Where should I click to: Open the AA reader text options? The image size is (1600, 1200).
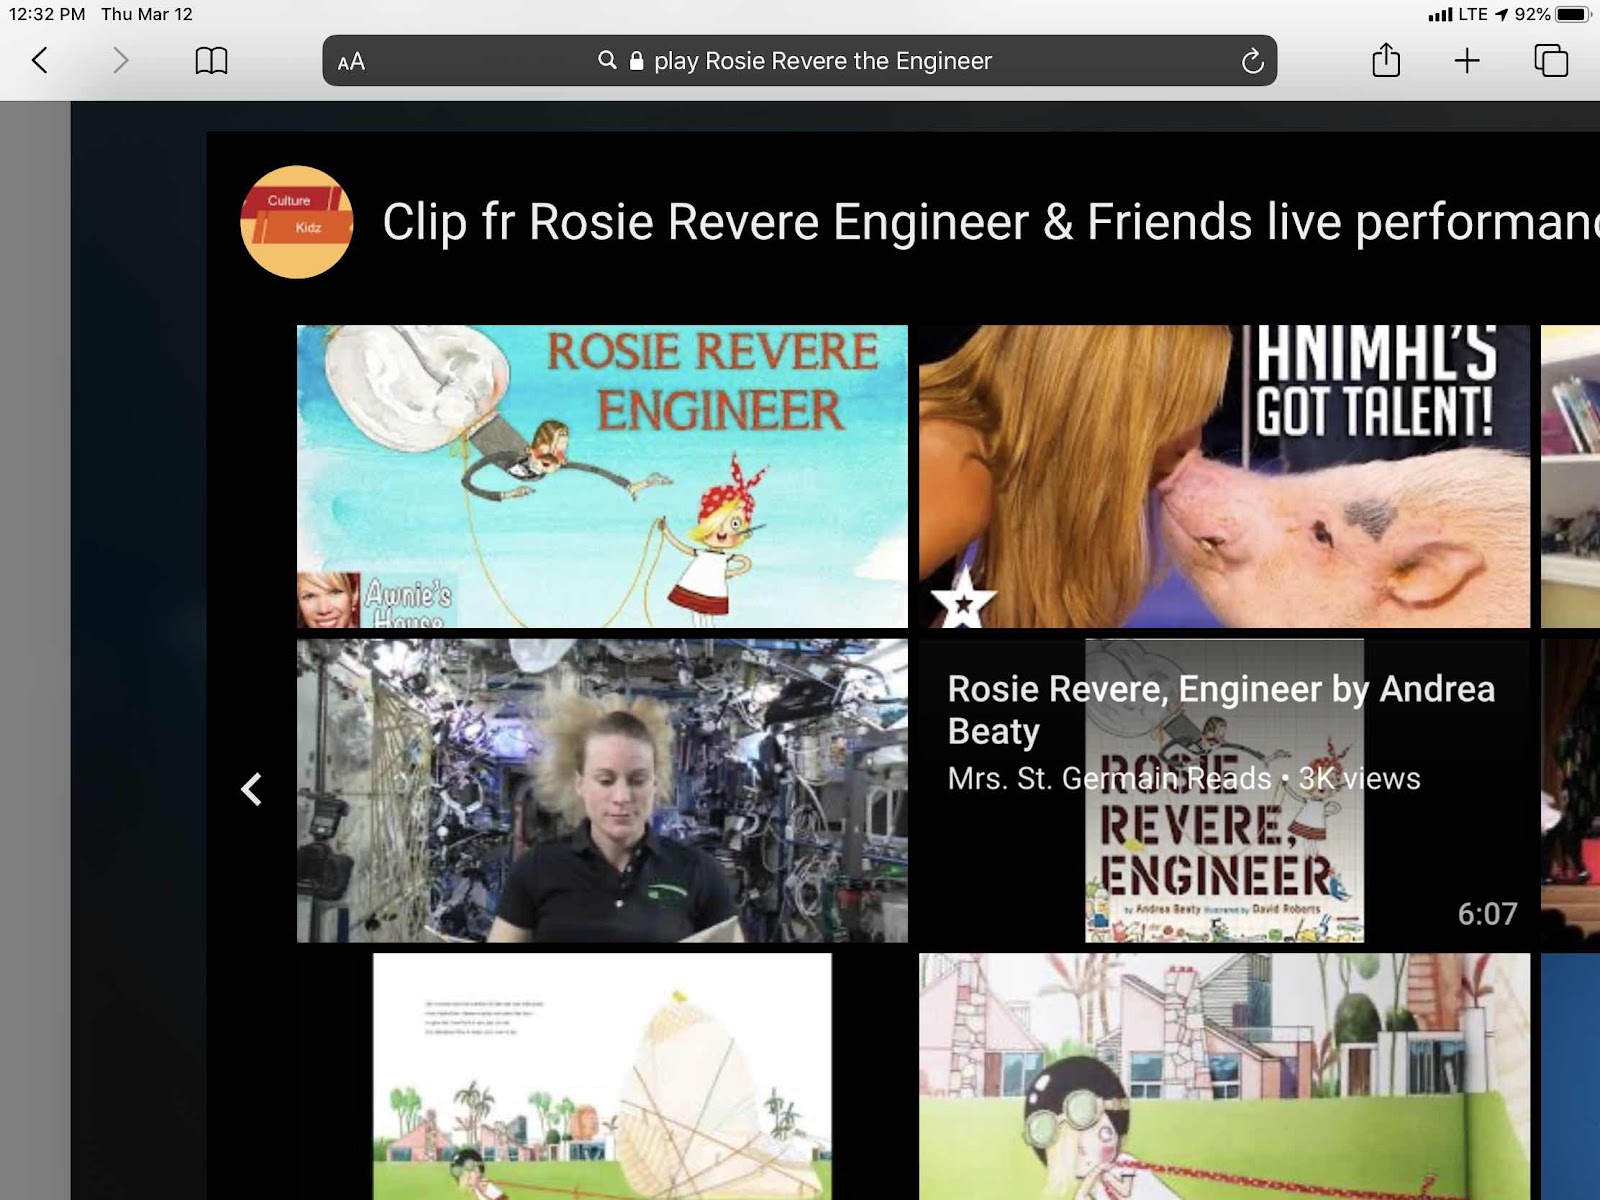pyautogui.click(x=351, y=62)
